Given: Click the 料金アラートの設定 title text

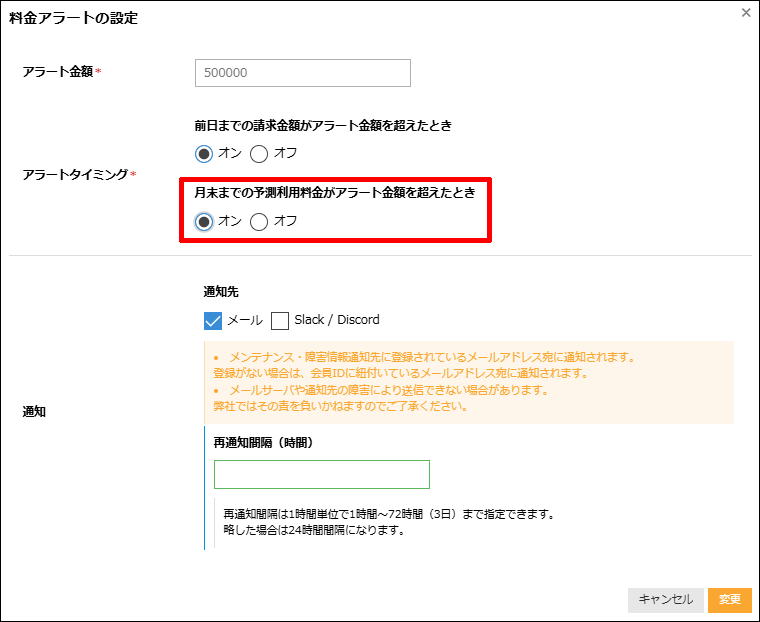Looking at the screenshot, I should [74, 18].
